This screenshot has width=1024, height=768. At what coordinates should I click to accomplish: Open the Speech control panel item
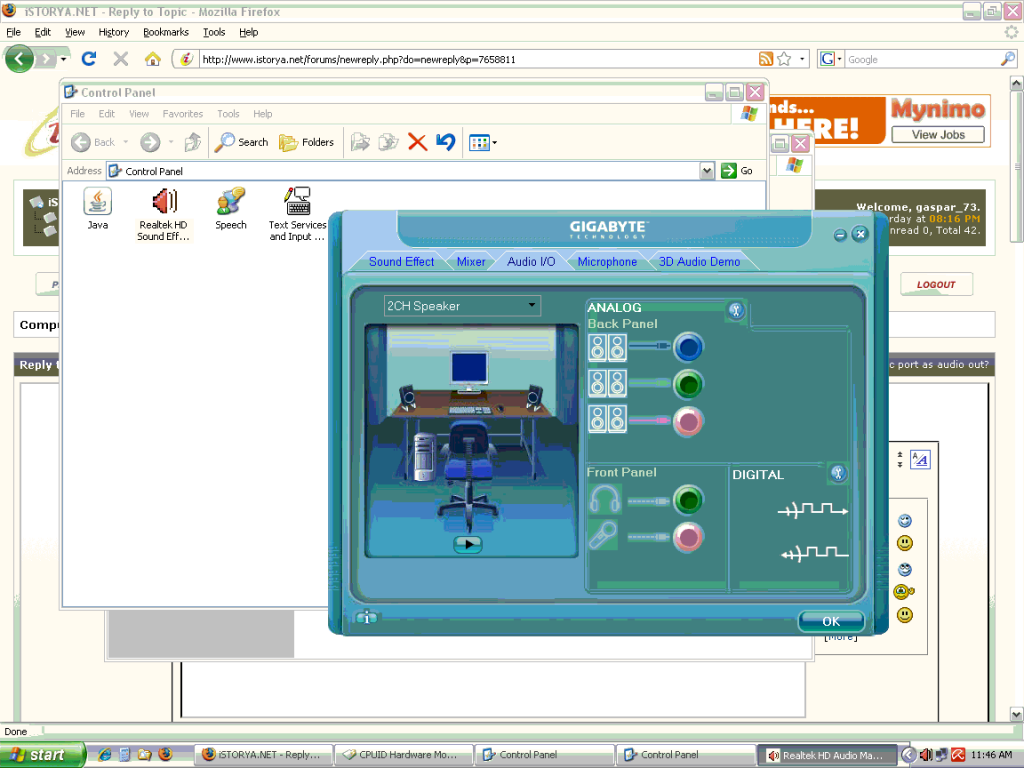click(231, 203)
